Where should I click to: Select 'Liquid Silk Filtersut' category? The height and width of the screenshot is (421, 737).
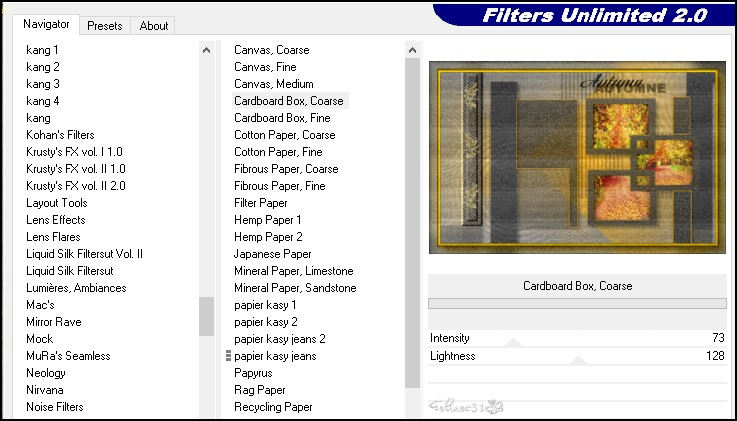pyautogui.click(x=70, y=271)
